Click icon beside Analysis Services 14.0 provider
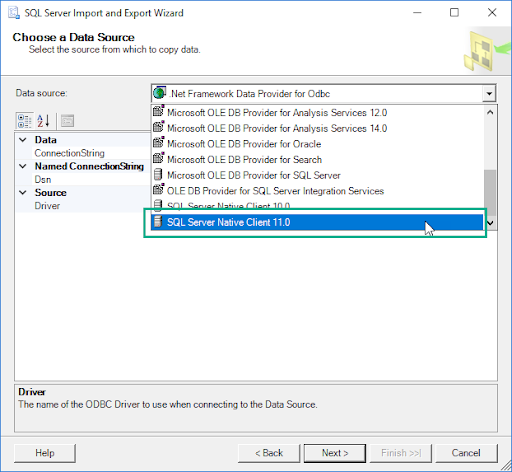The width and height of the screenshot is (512, 472). (x=159, y=126)
